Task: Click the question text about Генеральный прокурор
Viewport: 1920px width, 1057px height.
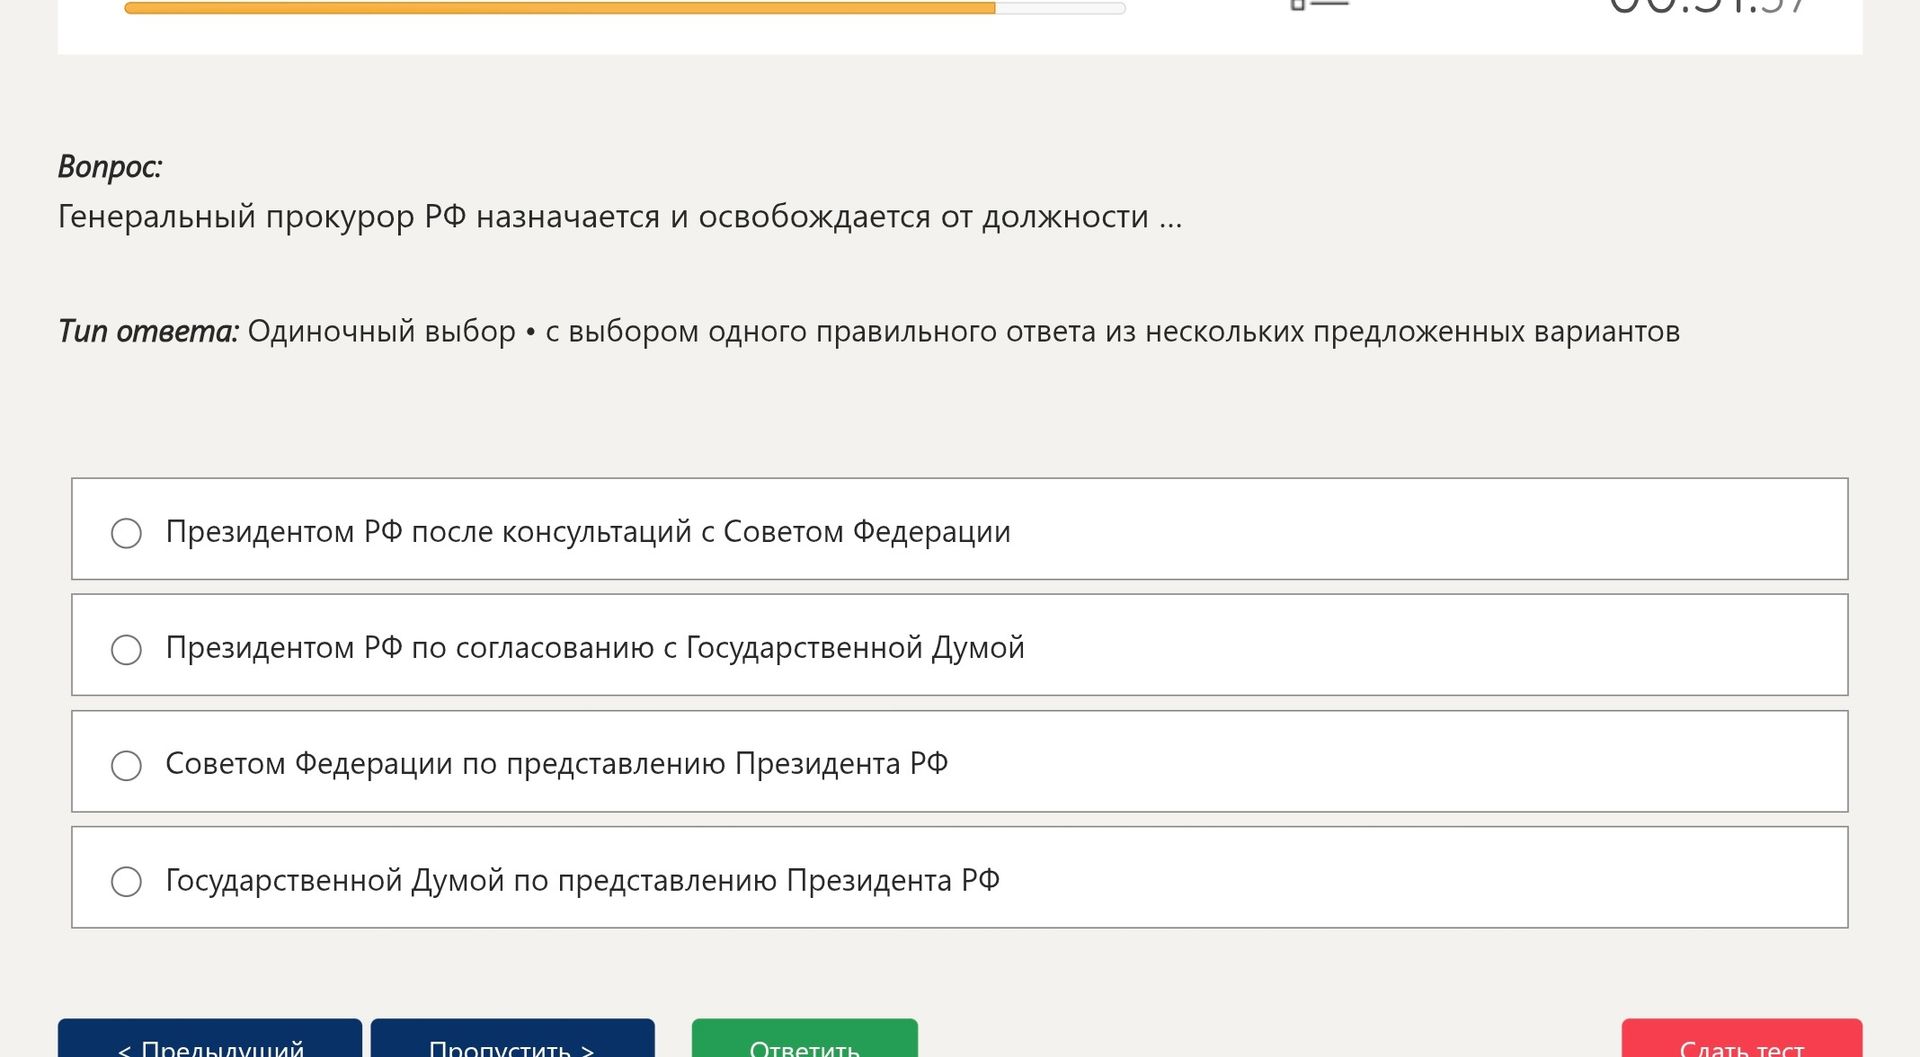Action: 620,216
